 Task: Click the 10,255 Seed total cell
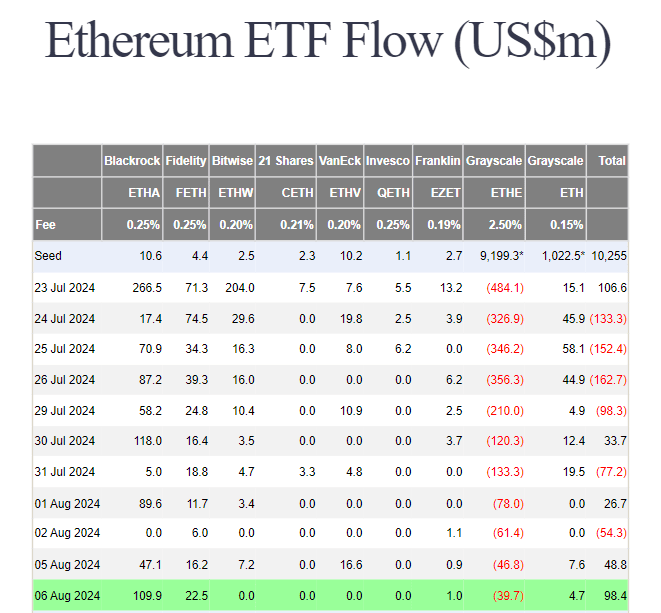click(x=608, y=256)
